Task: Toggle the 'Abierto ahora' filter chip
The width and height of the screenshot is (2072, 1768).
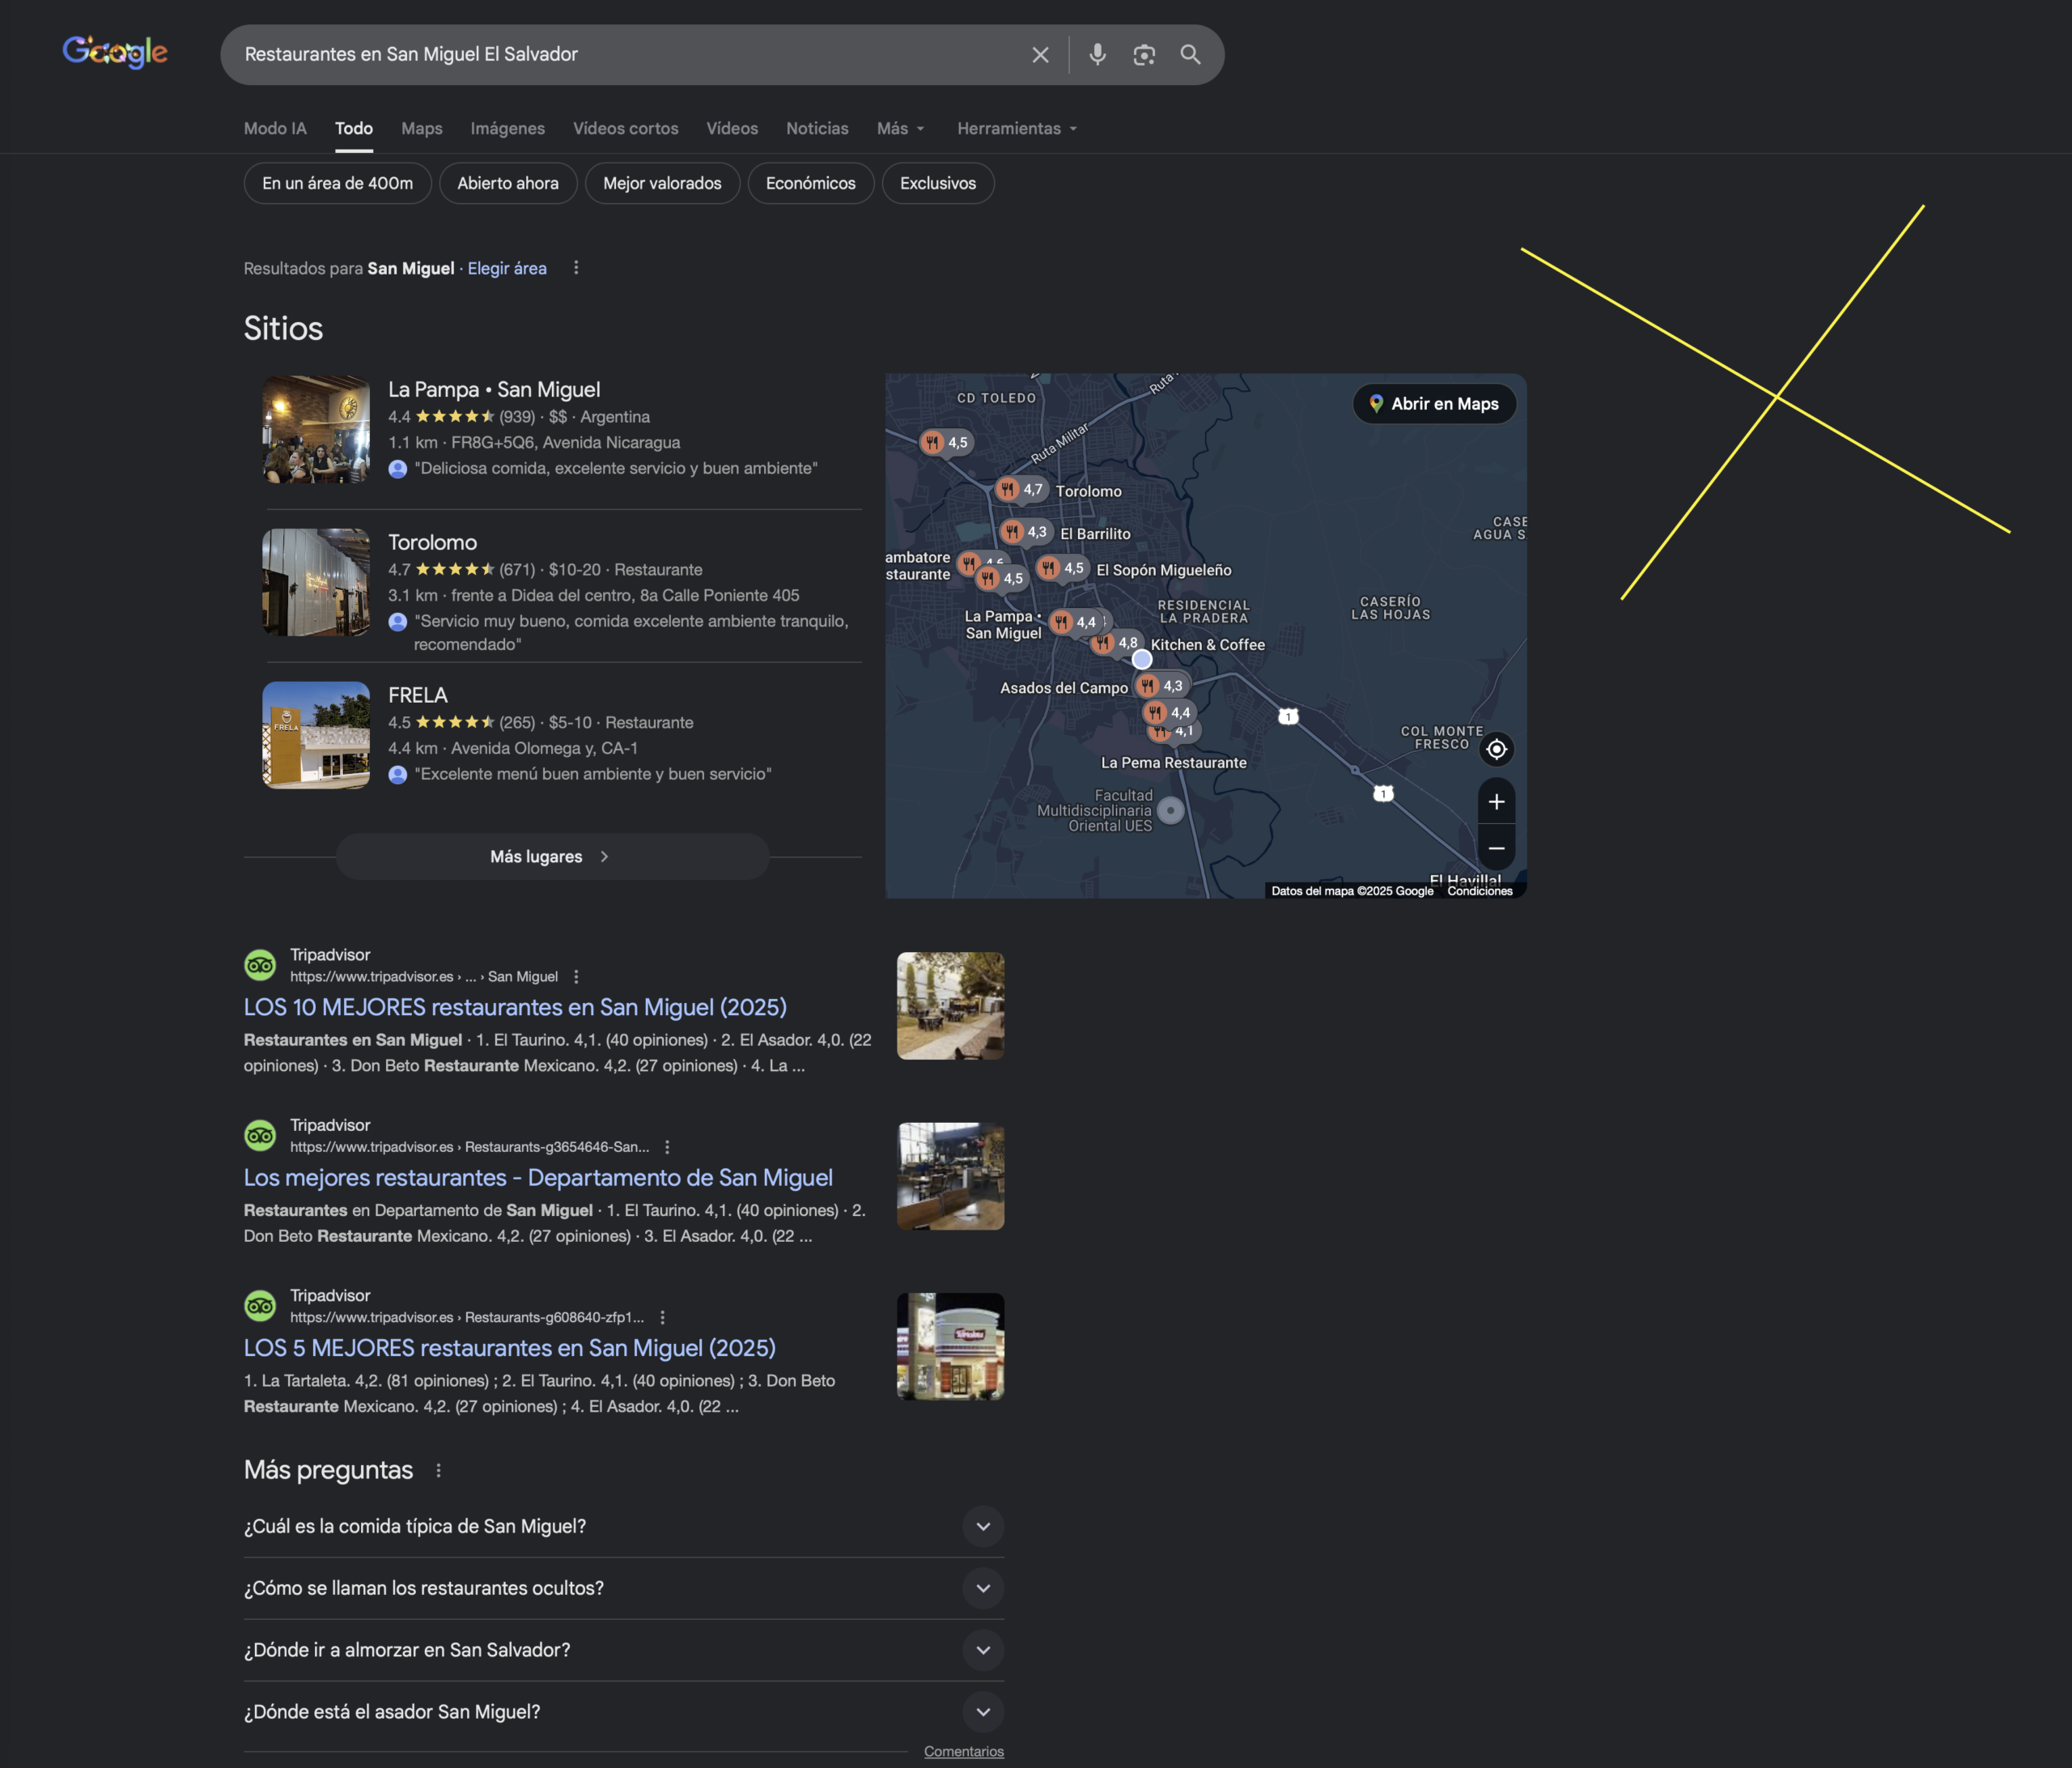Action: click(508, 183)
